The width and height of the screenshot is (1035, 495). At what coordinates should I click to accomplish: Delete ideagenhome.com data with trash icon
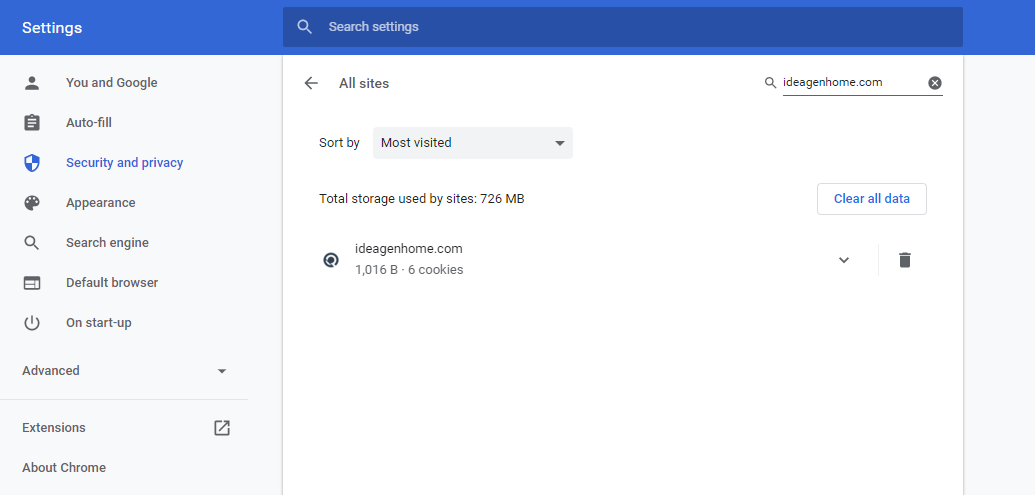pos(904,260)
